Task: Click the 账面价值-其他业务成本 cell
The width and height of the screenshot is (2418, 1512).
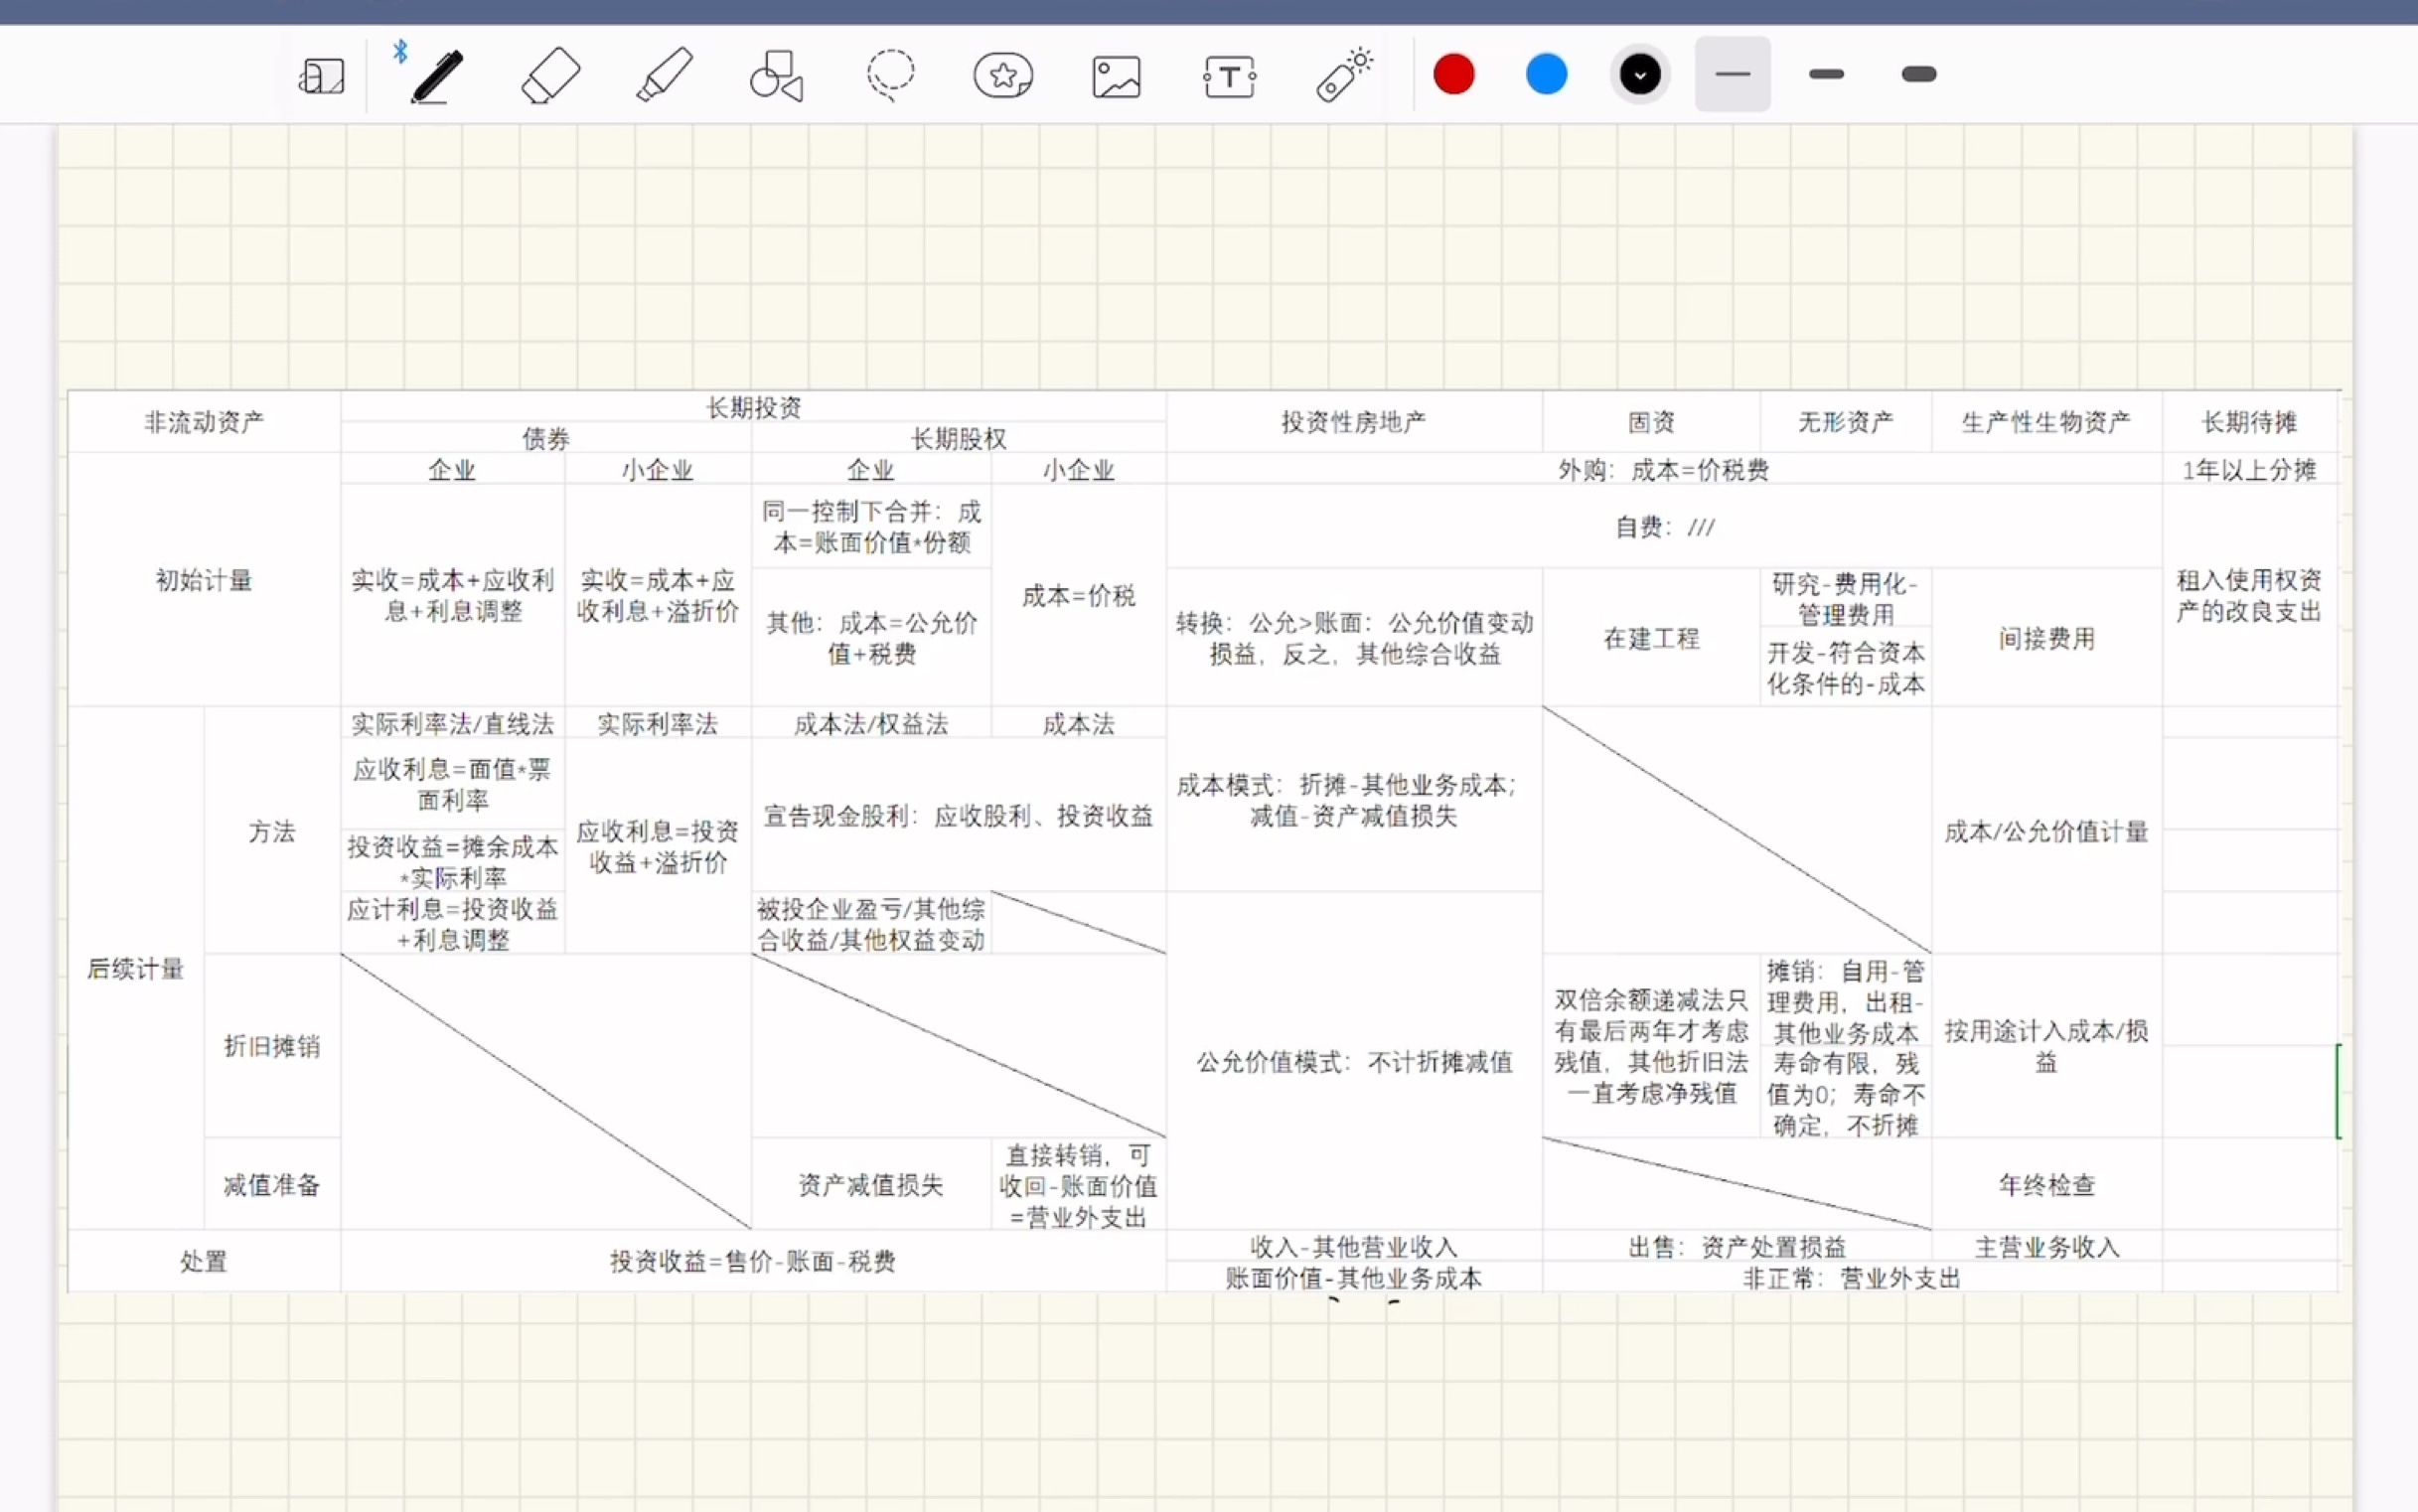Action: coord(1353,1277)
